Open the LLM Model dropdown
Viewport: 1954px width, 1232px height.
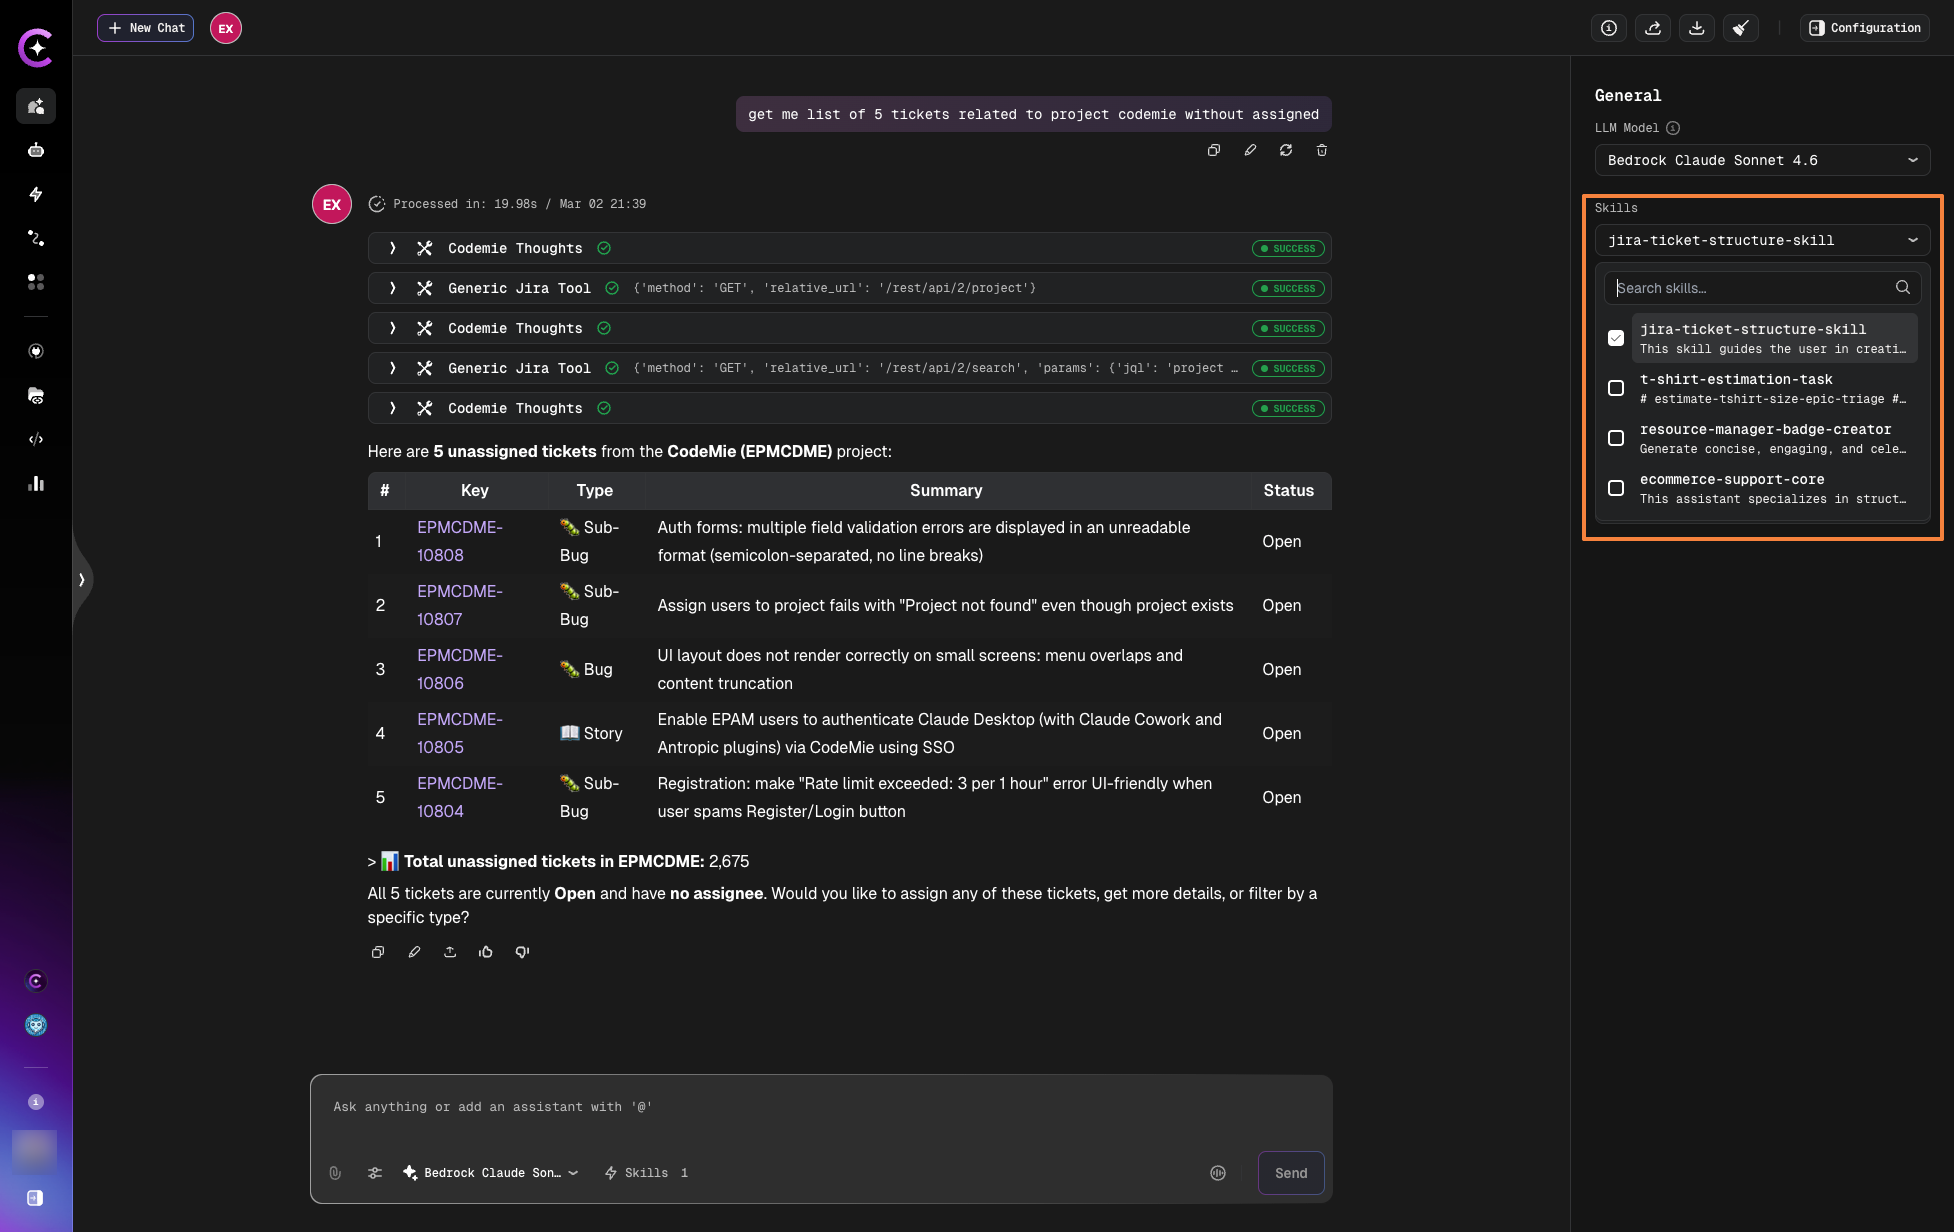coord(1761,160)
